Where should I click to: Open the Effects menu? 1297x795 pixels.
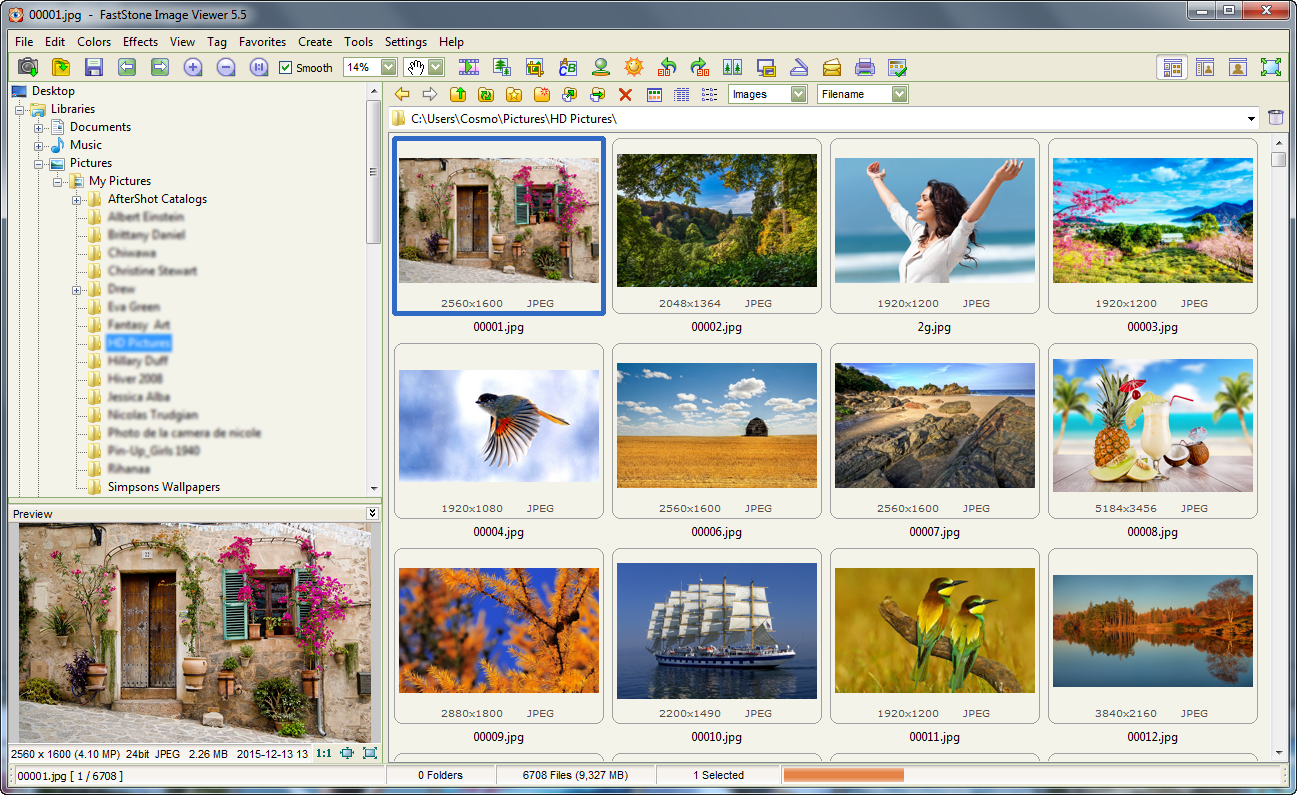click(140, 42)
